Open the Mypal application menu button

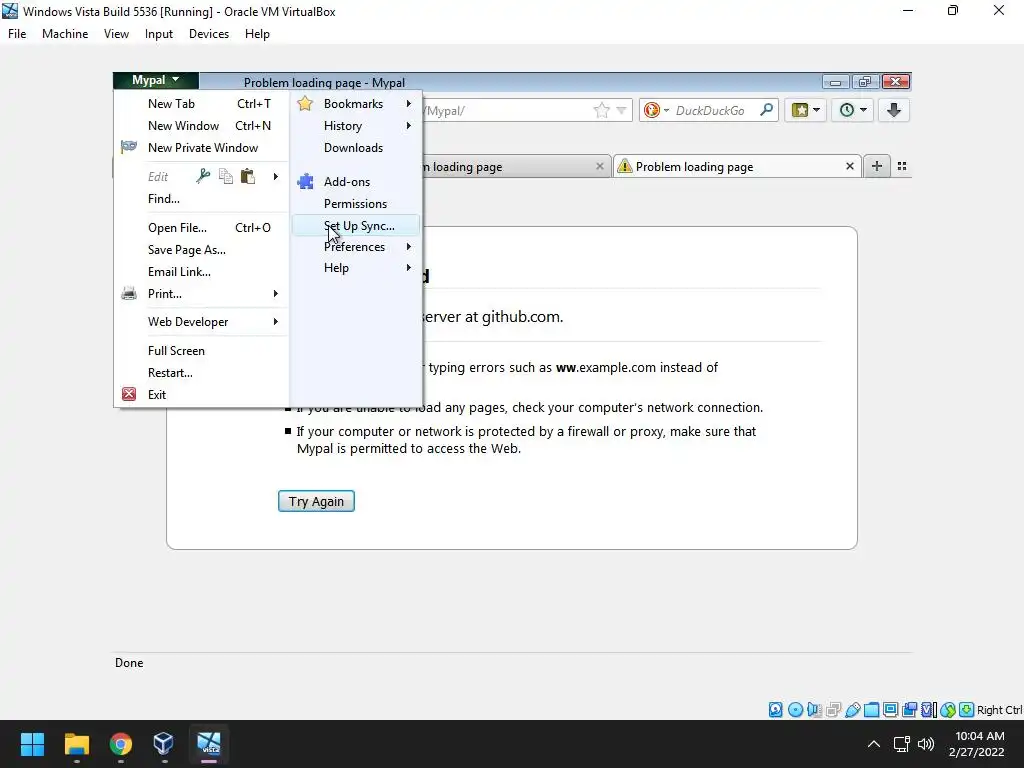click(155, 80)
